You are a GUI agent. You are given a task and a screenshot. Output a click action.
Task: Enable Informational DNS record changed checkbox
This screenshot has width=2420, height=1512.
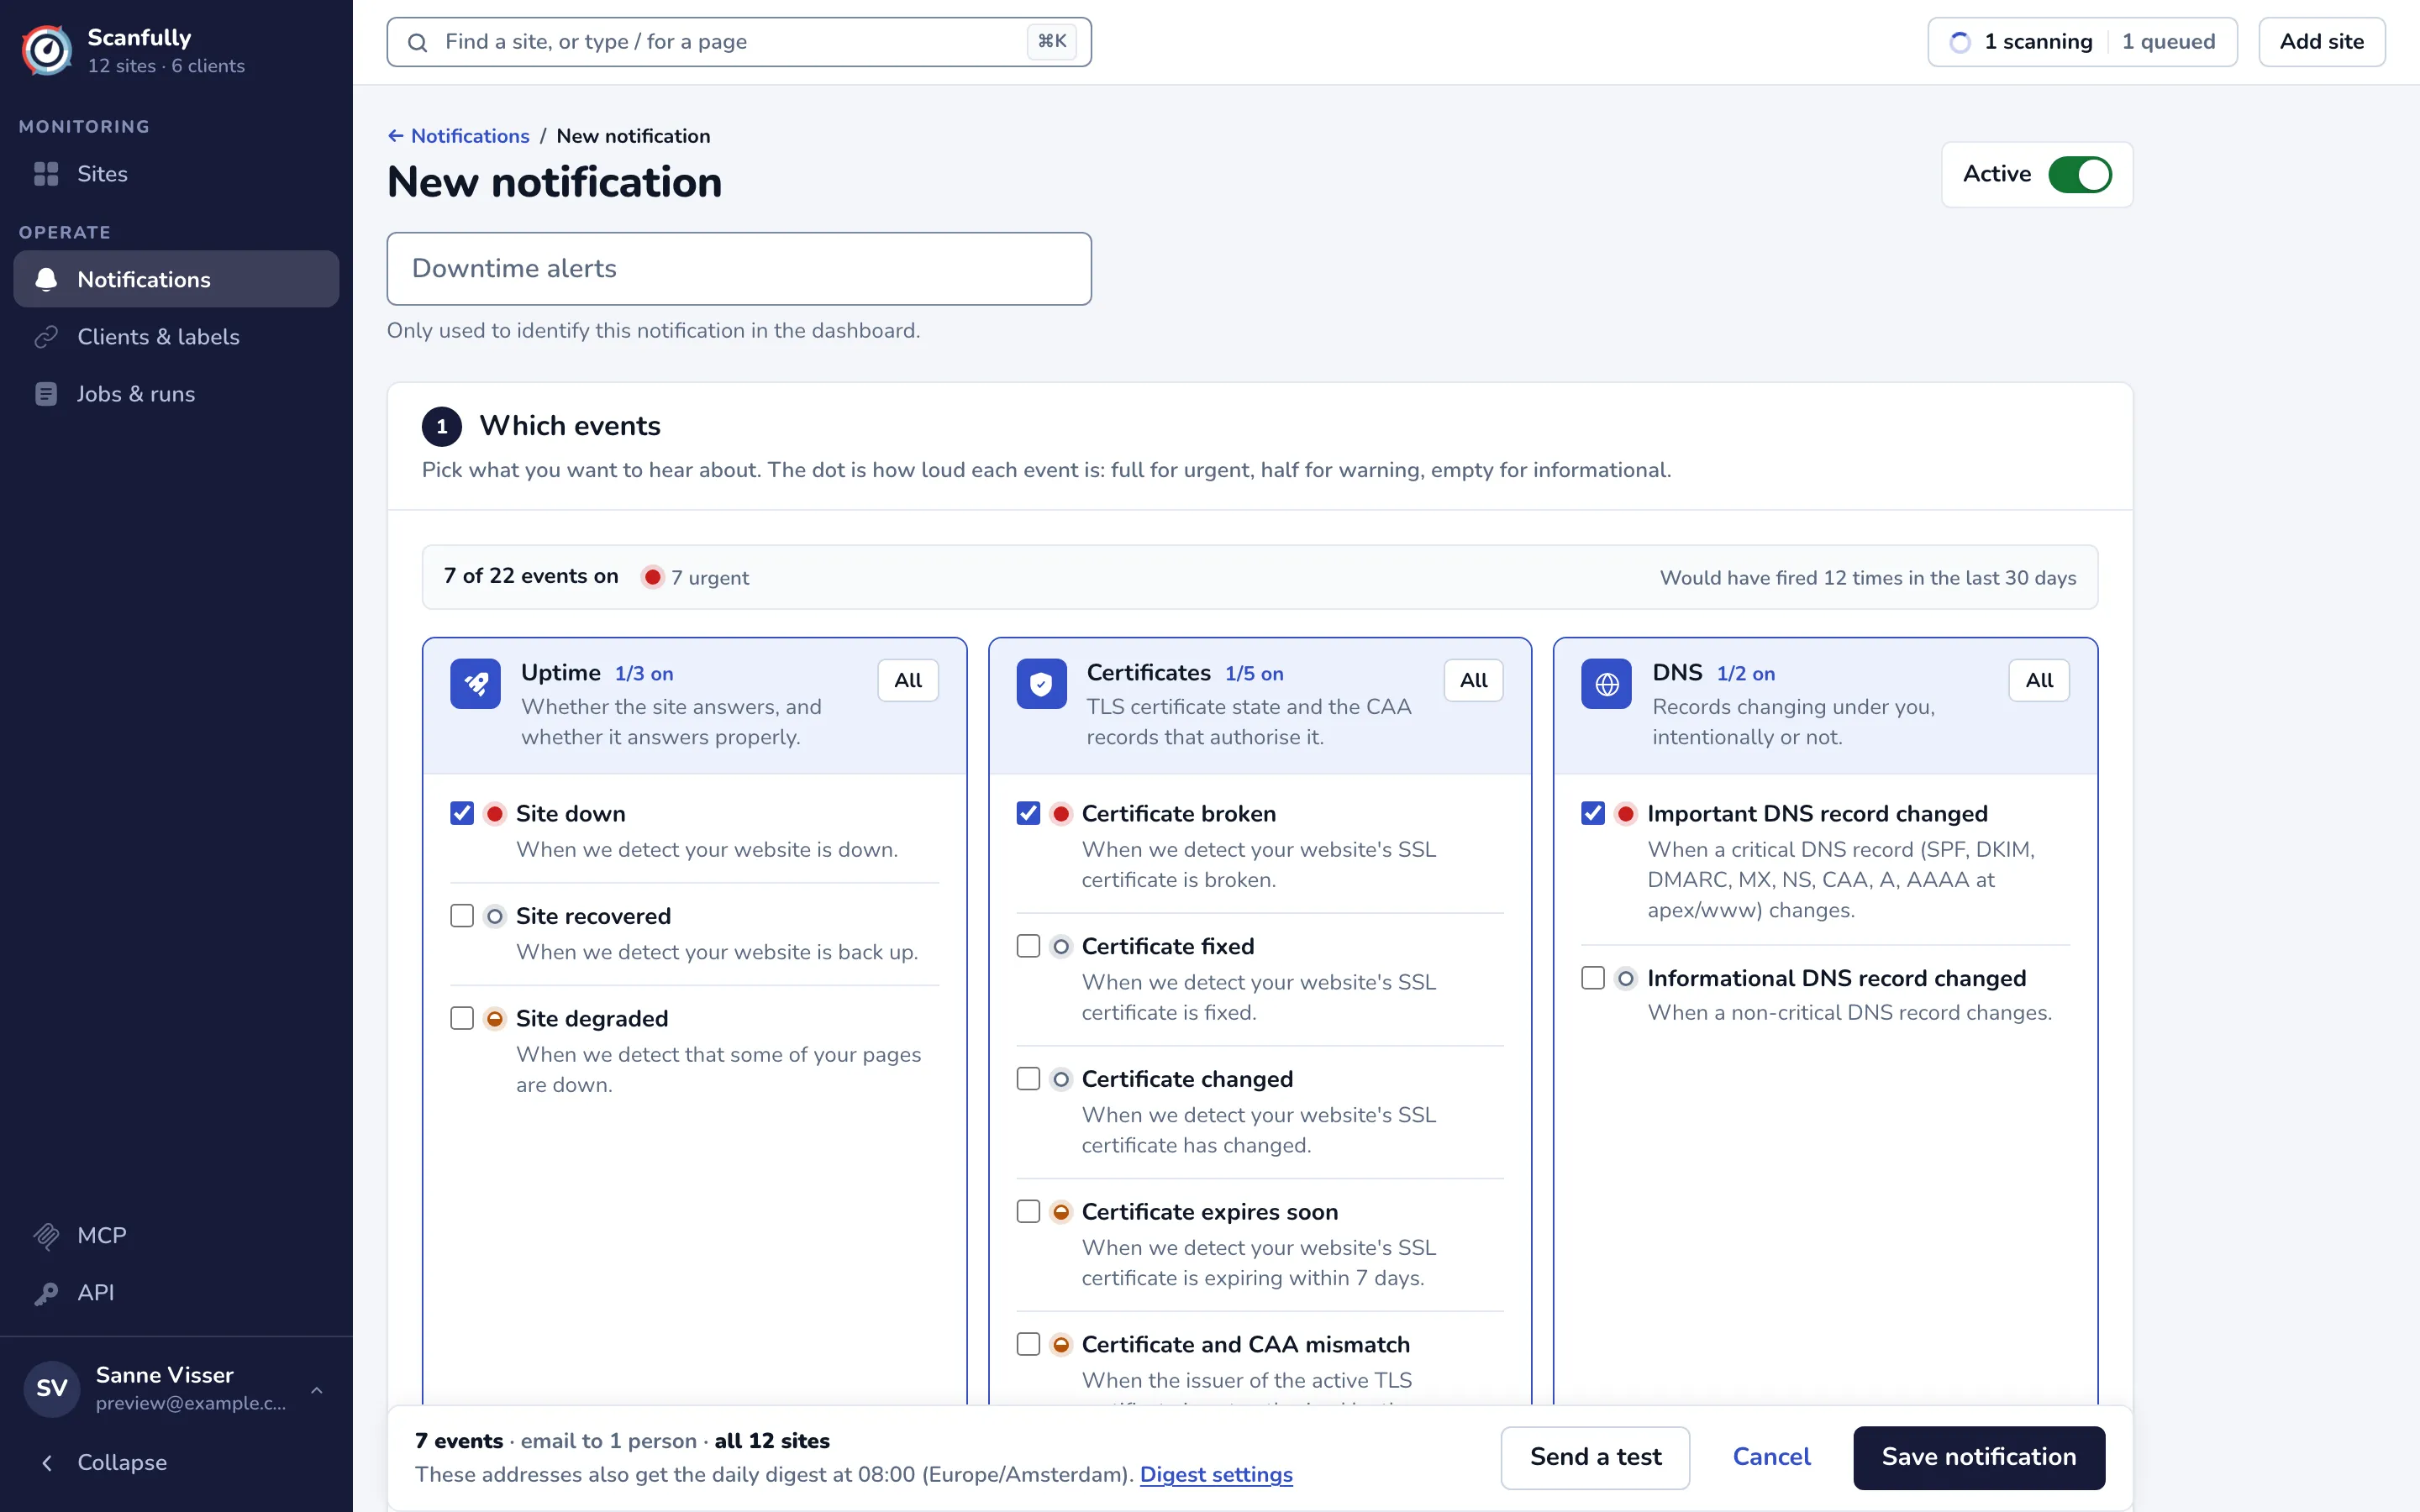(x=1593, y=978)
